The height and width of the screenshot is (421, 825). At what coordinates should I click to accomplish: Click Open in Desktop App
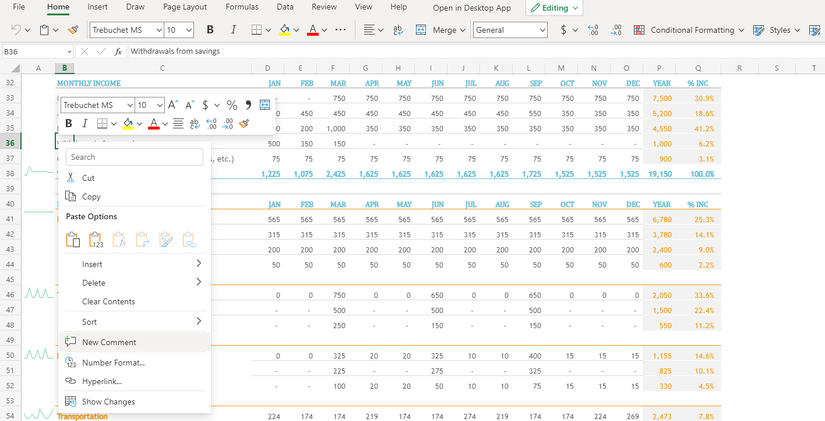click(x=471, y=8)
